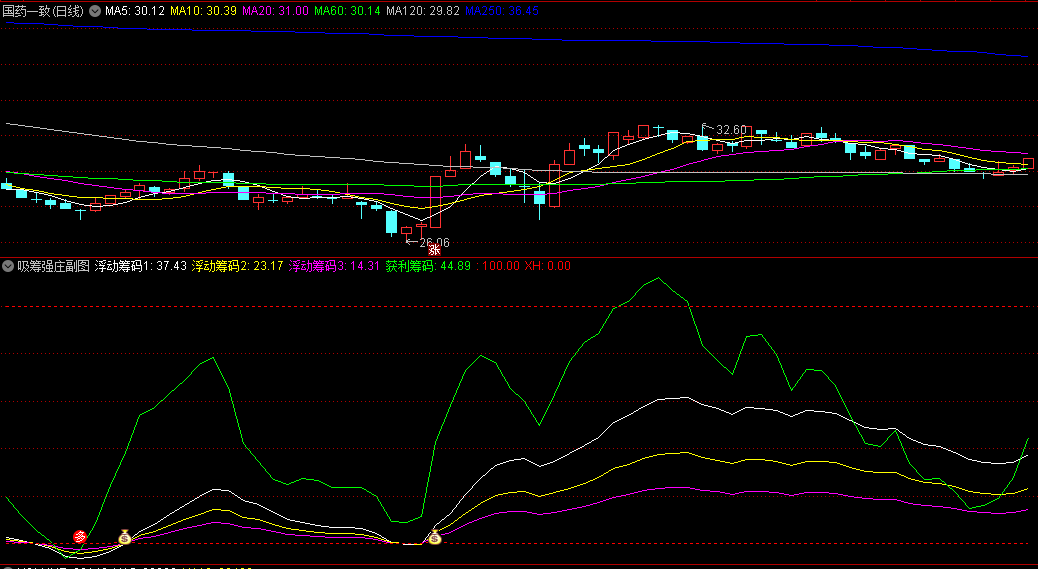This screenshot has height=569, width=1038.
Task: Click the money bag icon below 涨 marker
Action: click(434, 537)
